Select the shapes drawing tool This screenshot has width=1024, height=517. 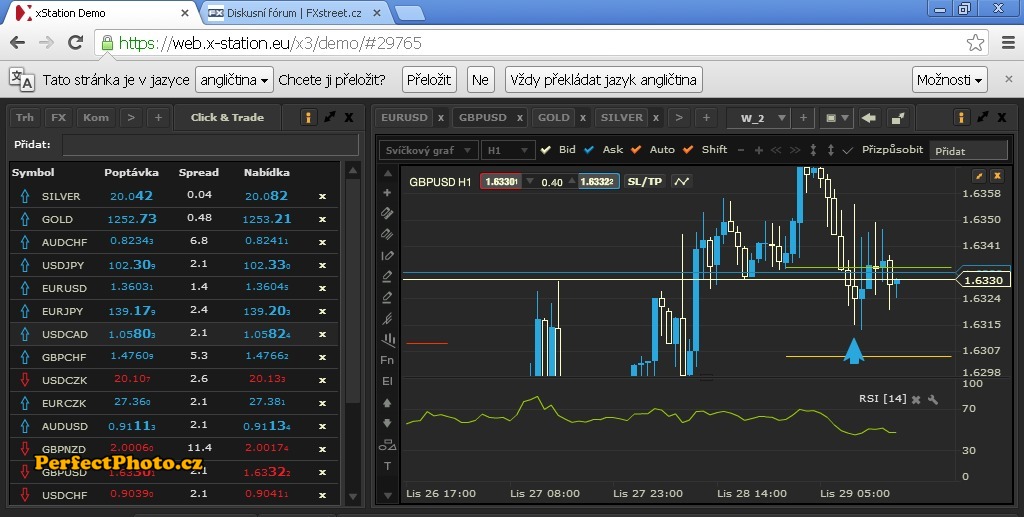click(x=387, y=445)
